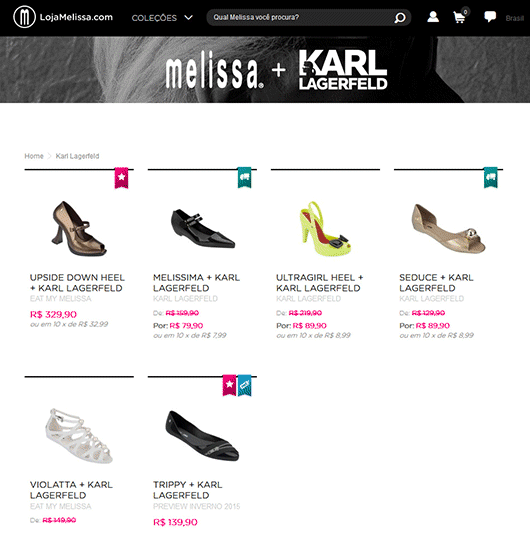Select Karl Lagerfeld breadcrumb item
The image size is (530, 560).
[78, 156]
